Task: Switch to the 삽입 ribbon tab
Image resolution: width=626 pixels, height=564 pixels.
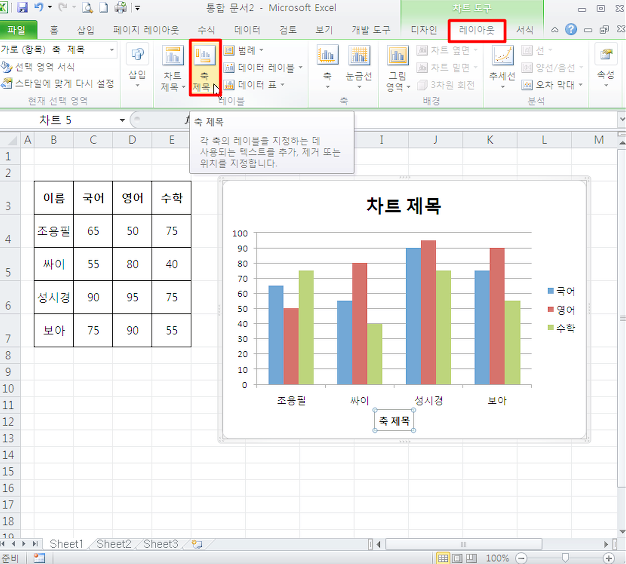Action: point(85,30)
